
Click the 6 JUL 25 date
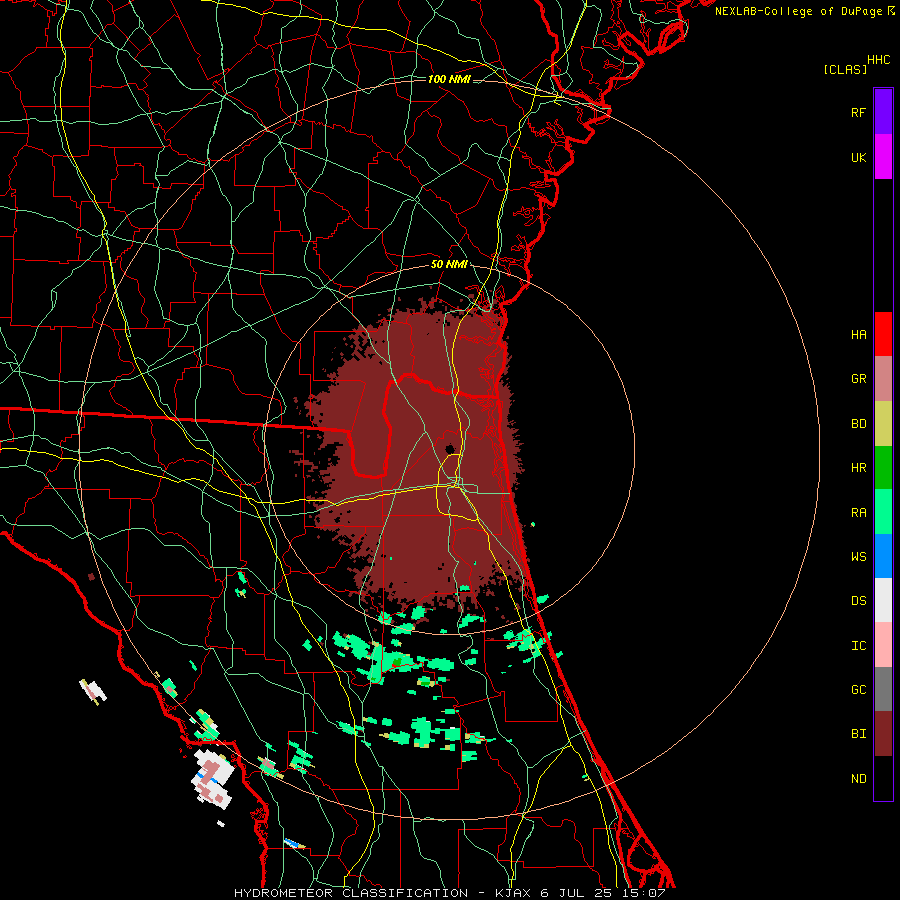pos(577,893)
